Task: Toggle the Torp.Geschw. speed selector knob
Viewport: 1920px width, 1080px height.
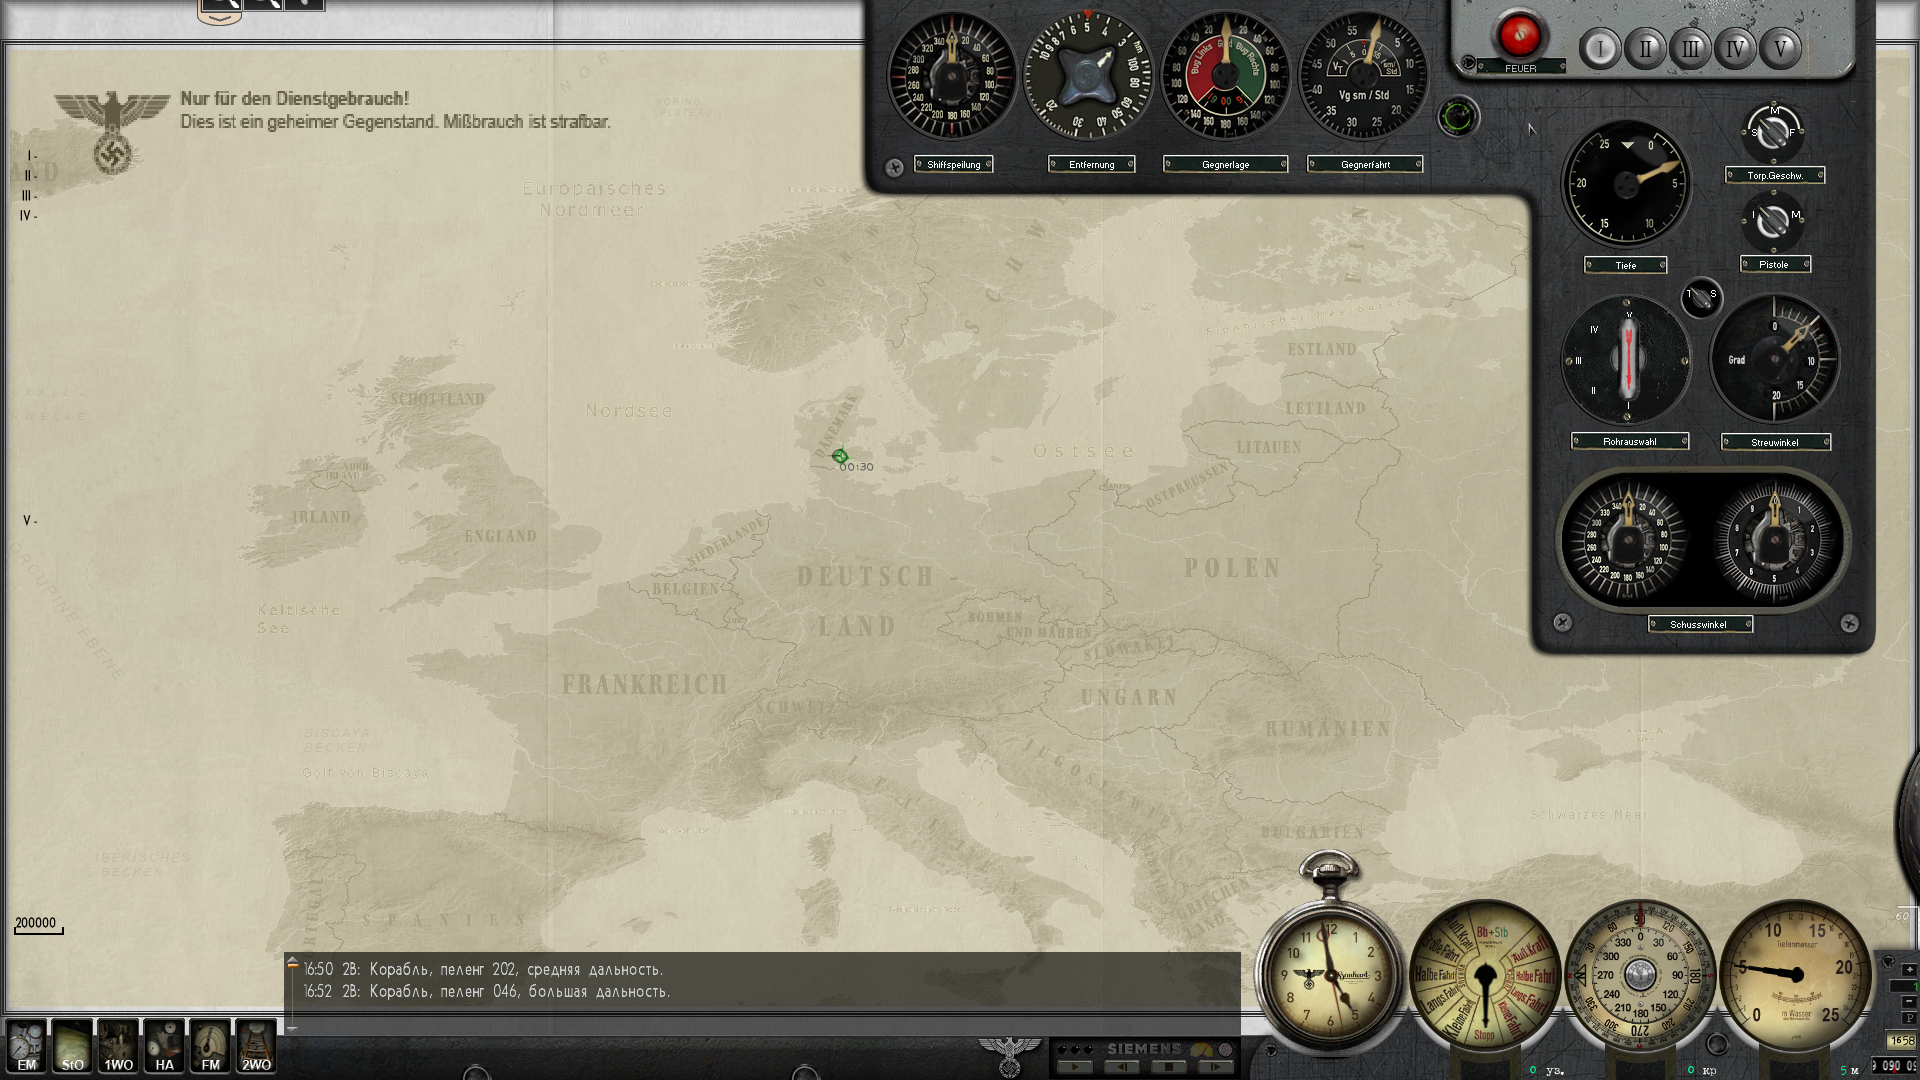Action: pyautogui.click(x=1773, y=132)
